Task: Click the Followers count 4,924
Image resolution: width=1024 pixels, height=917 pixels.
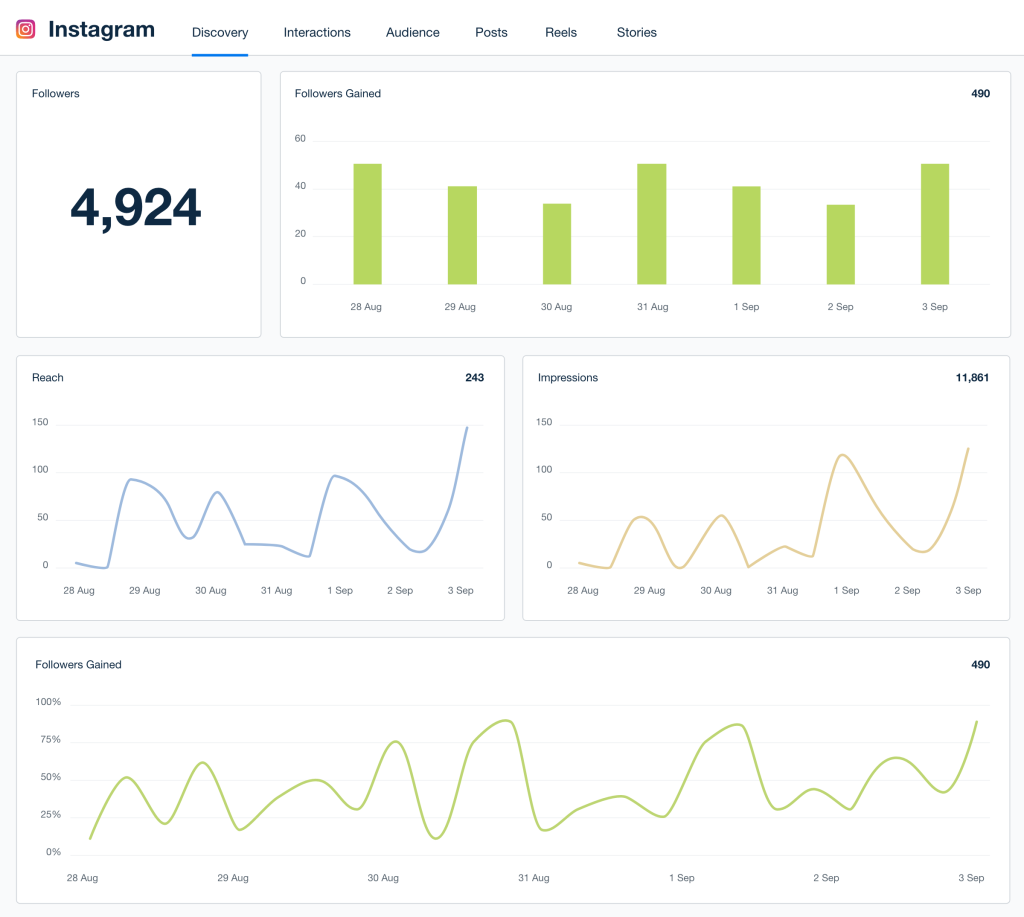Action: point(137,208)
